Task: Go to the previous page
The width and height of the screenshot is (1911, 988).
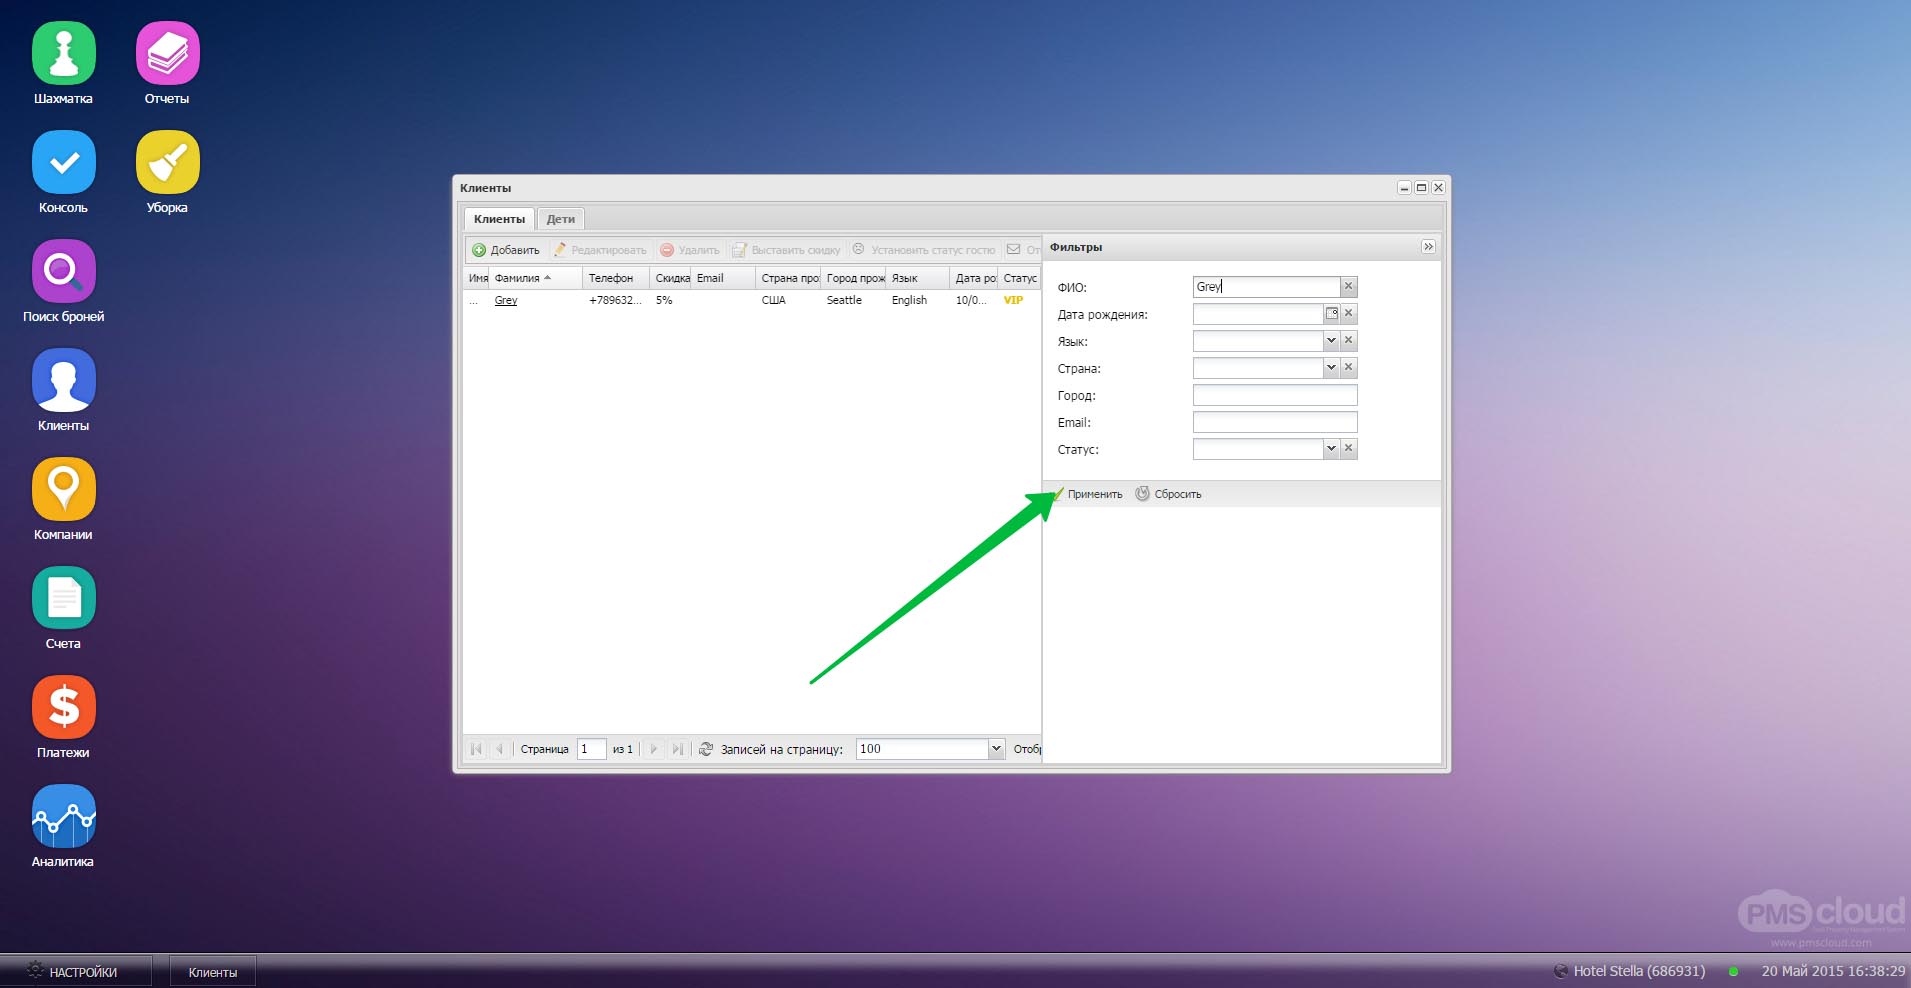Action: [500, 749]
